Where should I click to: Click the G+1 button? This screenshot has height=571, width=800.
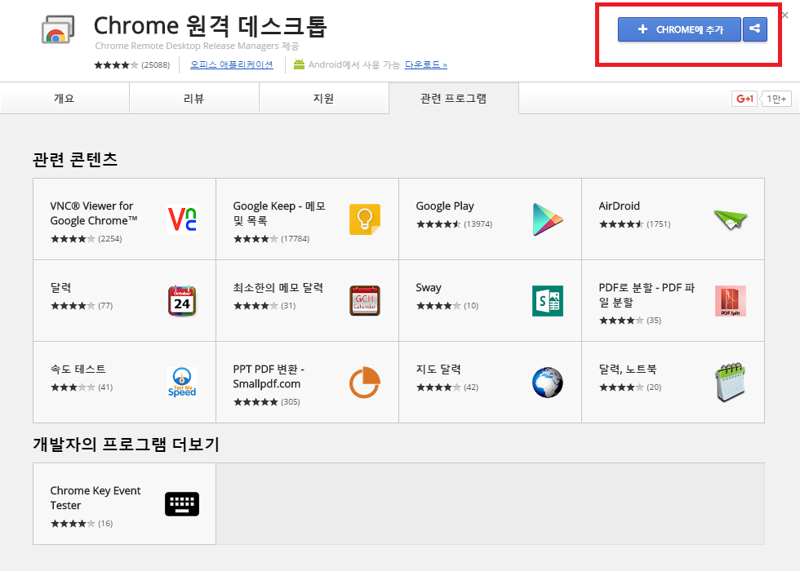coord(744,98)
